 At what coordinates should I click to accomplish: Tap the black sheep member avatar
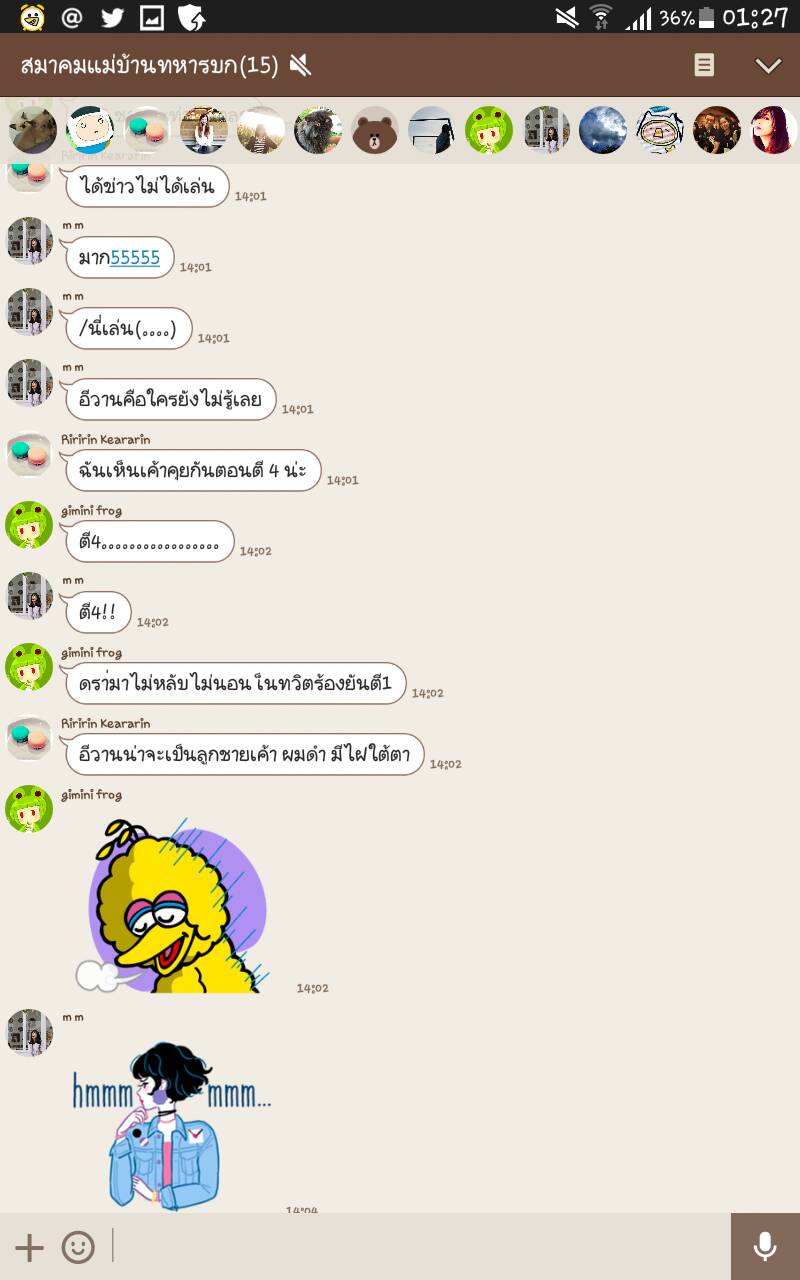[318, 130]
